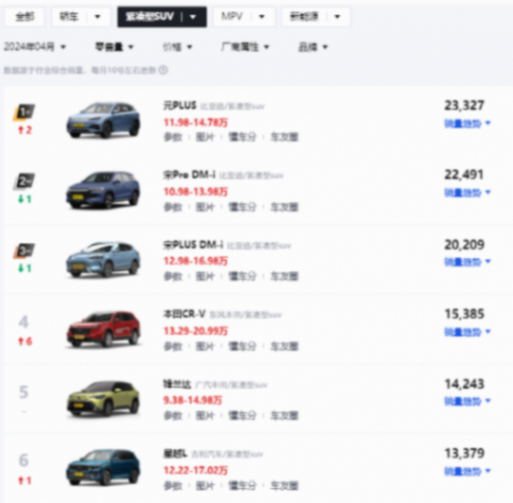Click the help question-mark icon beside data note
Viewport: 513px width, 503px height.
click(163, 70)
